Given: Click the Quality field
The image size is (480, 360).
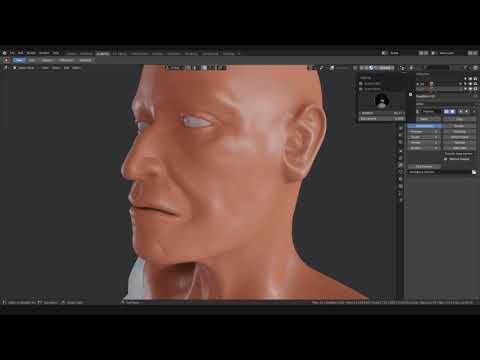Looking at the screenshot, I should 424,148.
